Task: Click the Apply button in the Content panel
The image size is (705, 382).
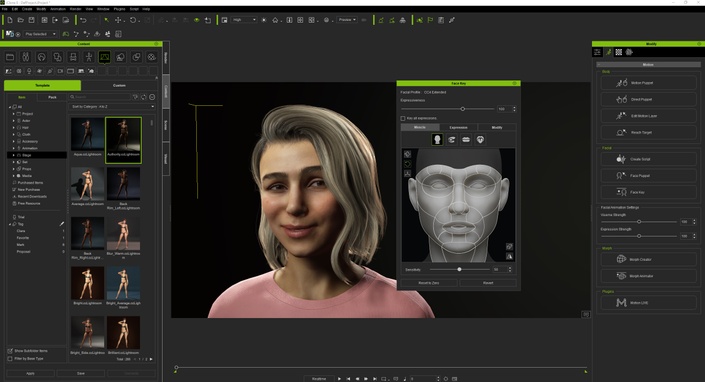Action: click(x=30, y=373)
